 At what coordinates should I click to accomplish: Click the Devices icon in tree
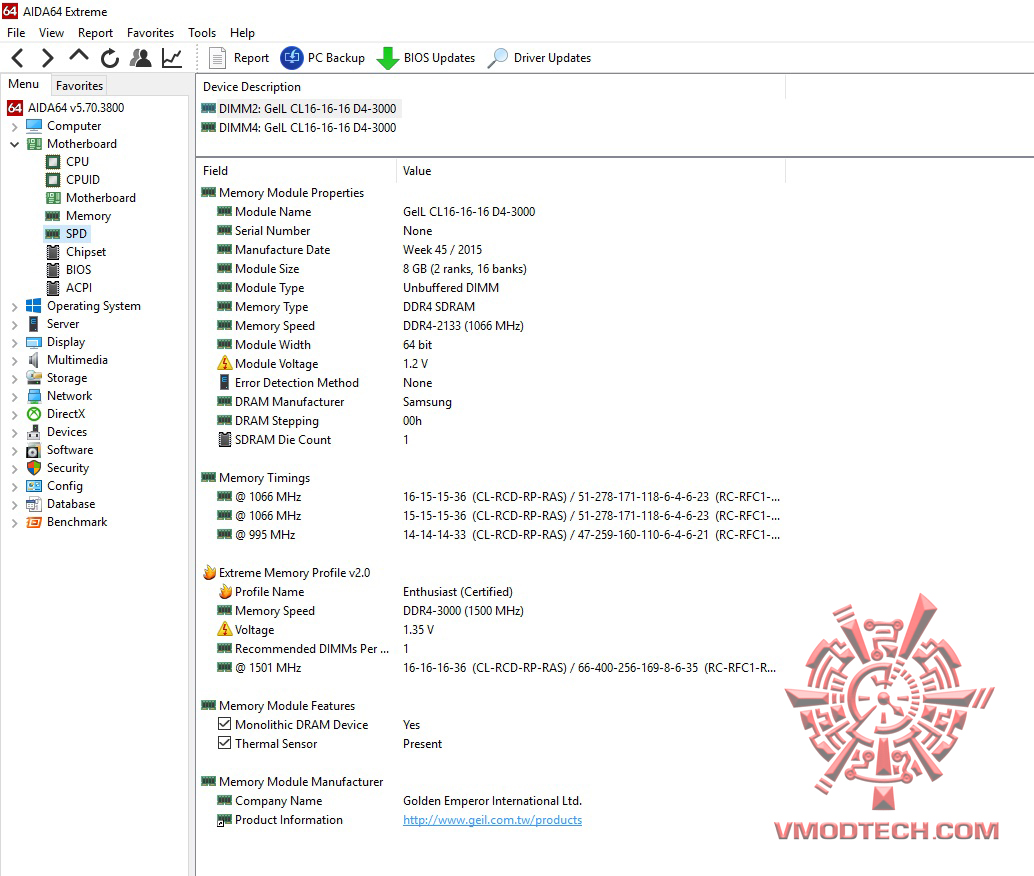click(34, 432)
